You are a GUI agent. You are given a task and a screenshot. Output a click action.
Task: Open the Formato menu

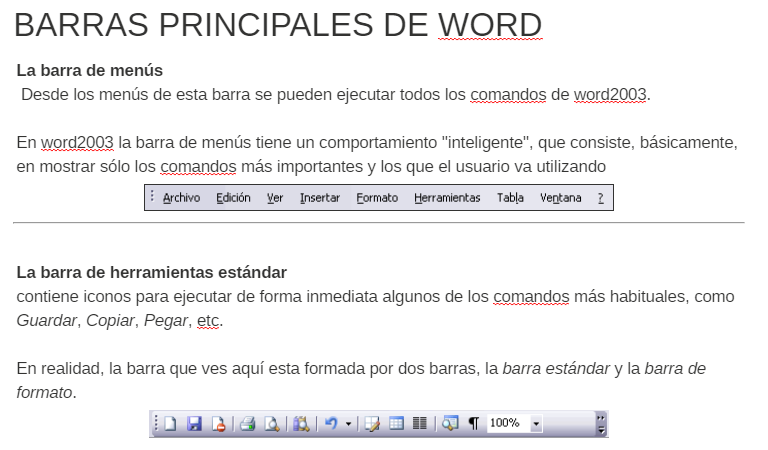[377, 198]
